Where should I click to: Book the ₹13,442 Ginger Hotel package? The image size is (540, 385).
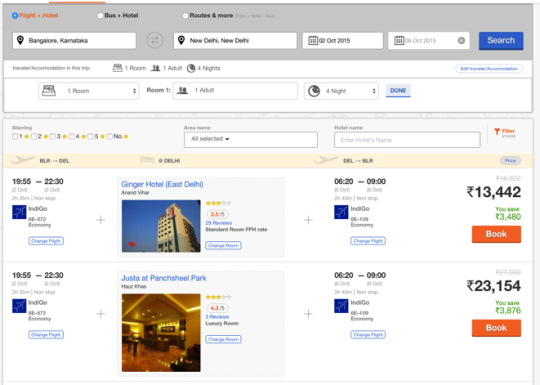(x=496, y=234)
